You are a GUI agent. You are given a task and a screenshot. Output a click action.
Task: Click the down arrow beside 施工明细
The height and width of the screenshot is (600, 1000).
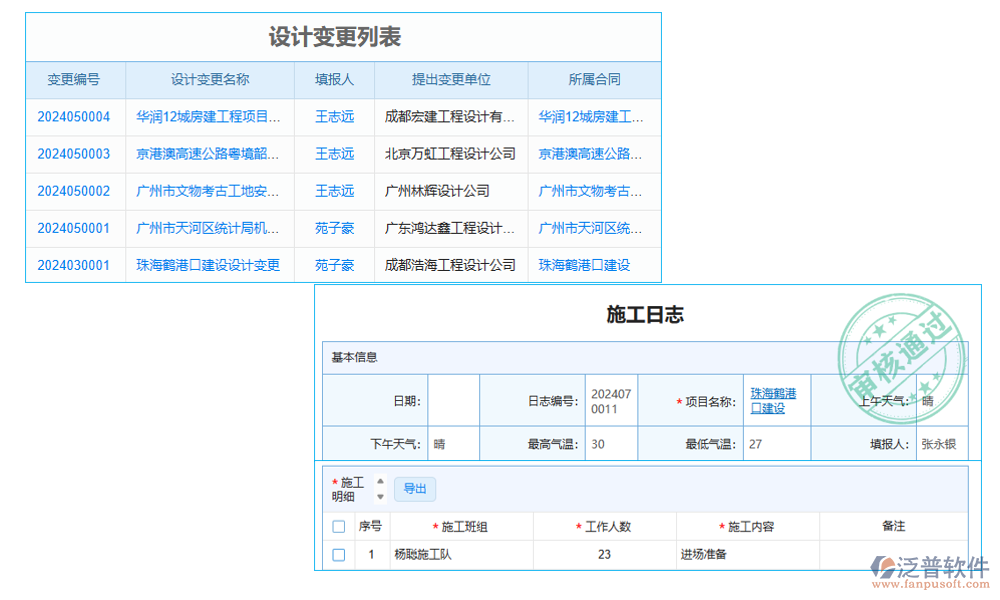coord(381,494)
